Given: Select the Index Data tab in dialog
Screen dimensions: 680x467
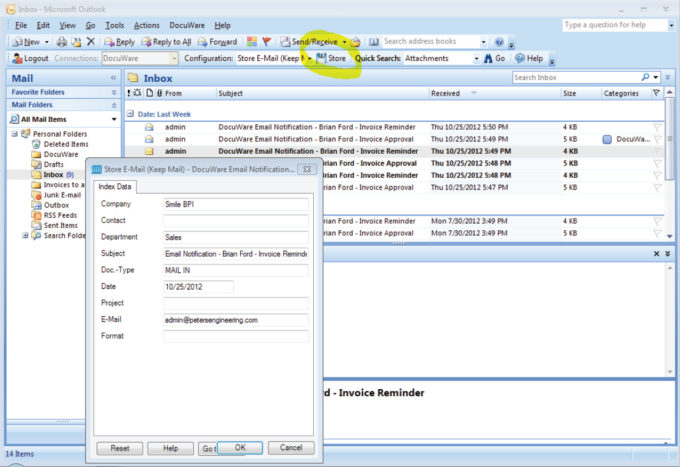Looking at the screenshot, I should (x=115, y=187).
